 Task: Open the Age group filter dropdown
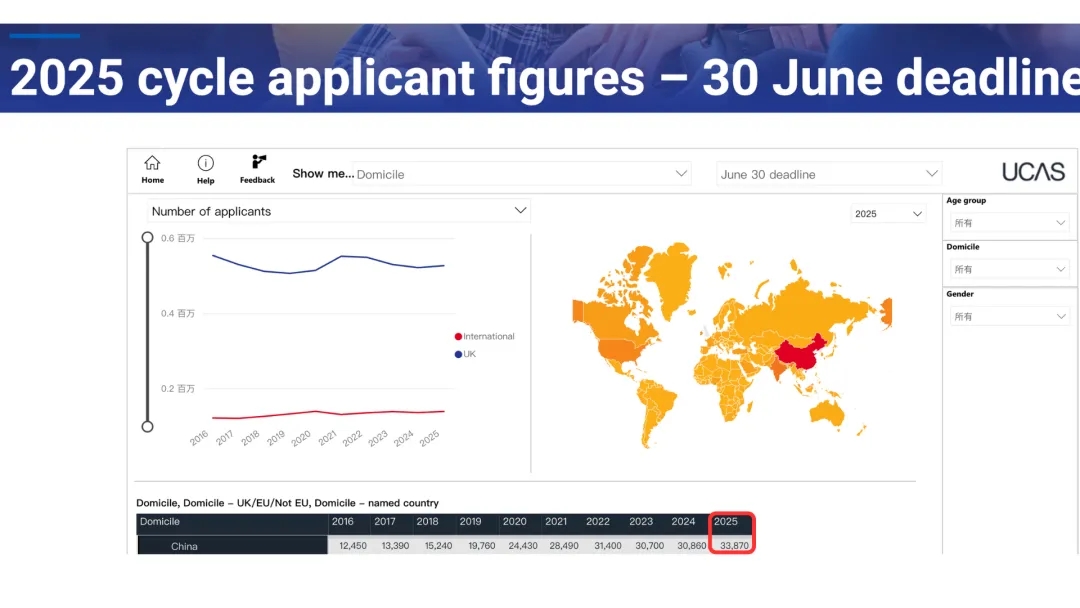1009,223
